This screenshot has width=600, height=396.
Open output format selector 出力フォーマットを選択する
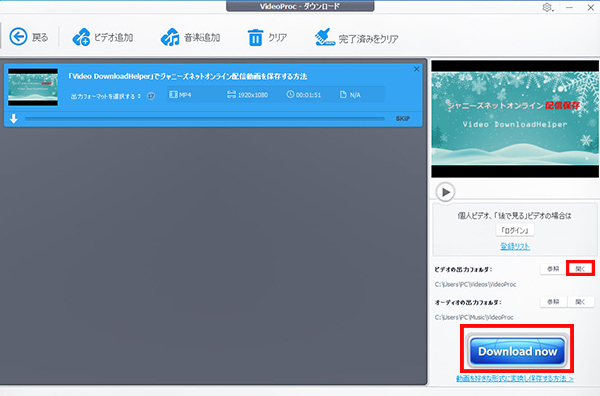[106, 96]
